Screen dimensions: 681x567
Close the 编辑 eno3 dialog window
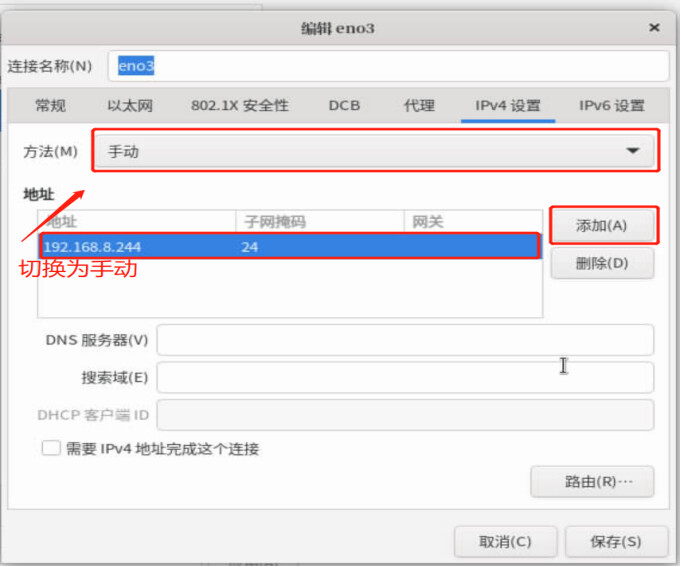(654, 28)
